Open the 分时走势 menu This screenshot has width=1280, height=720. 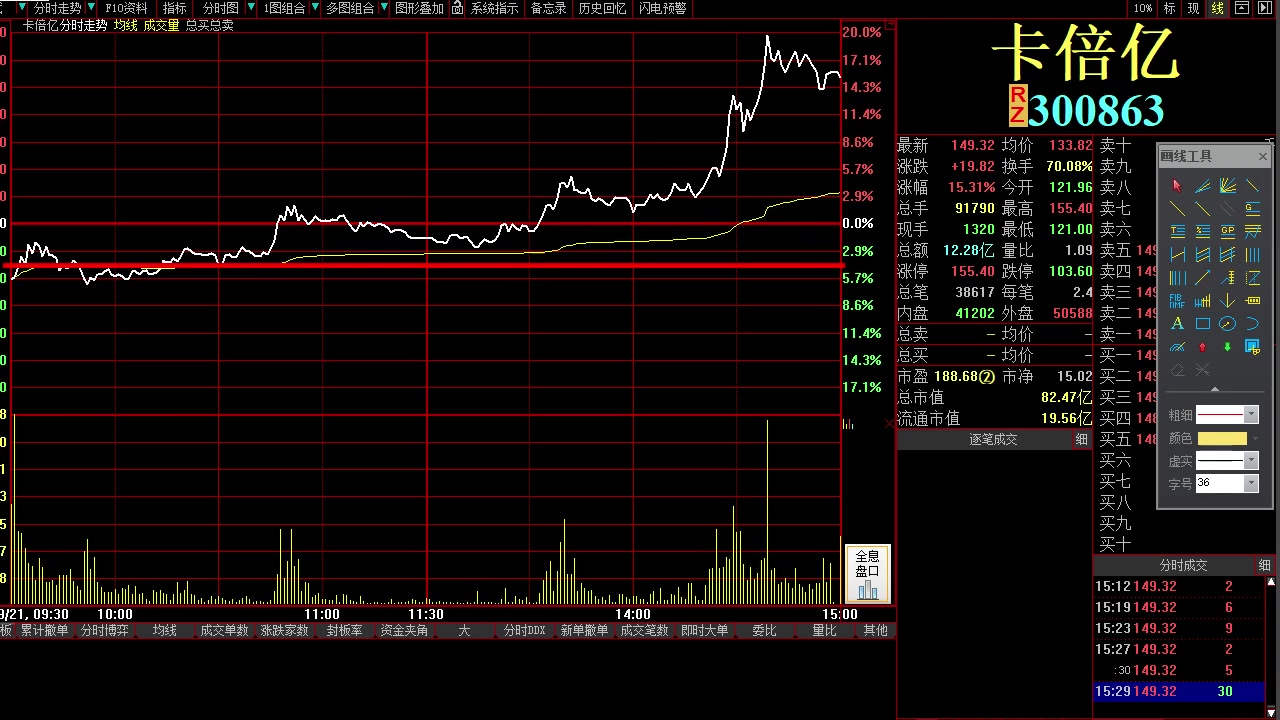57,8
